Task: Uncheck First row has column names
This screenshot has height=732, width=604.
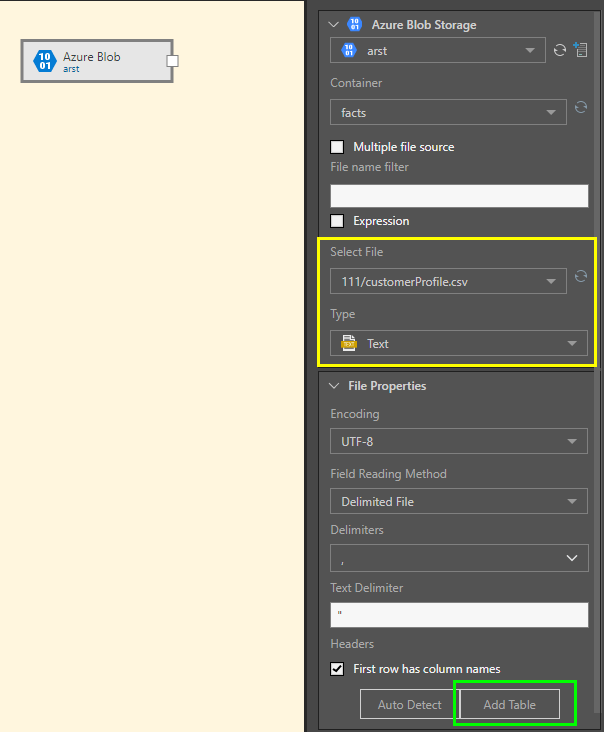Action: (x=338, y=669)
